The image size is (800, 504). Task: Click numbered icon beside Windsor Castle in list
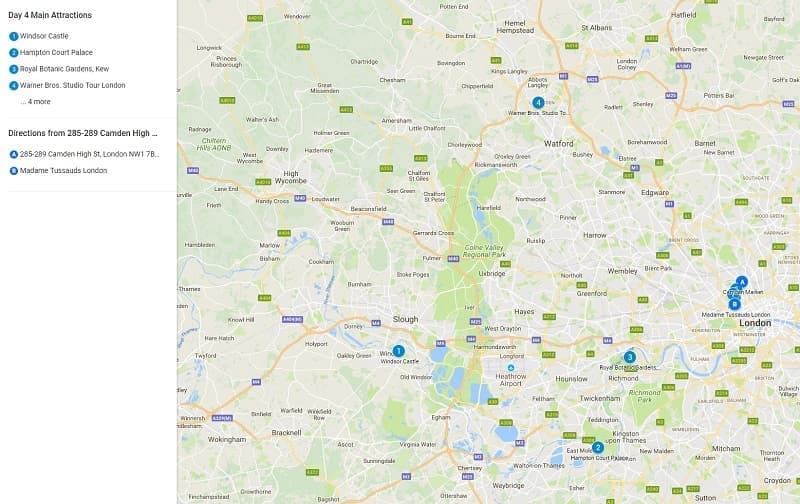(x=14, y=36)
